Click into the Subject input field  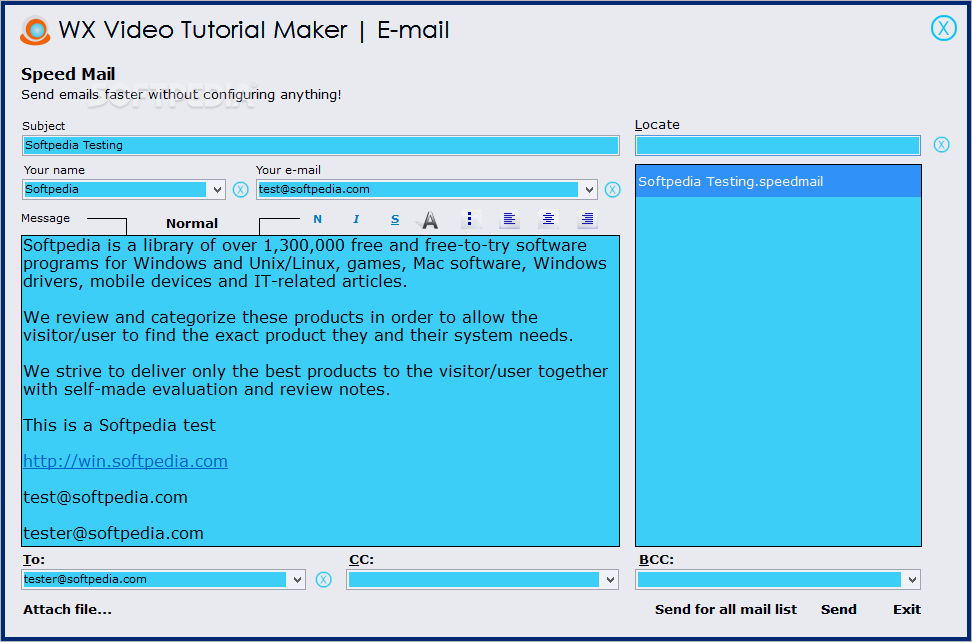[320, 146]
